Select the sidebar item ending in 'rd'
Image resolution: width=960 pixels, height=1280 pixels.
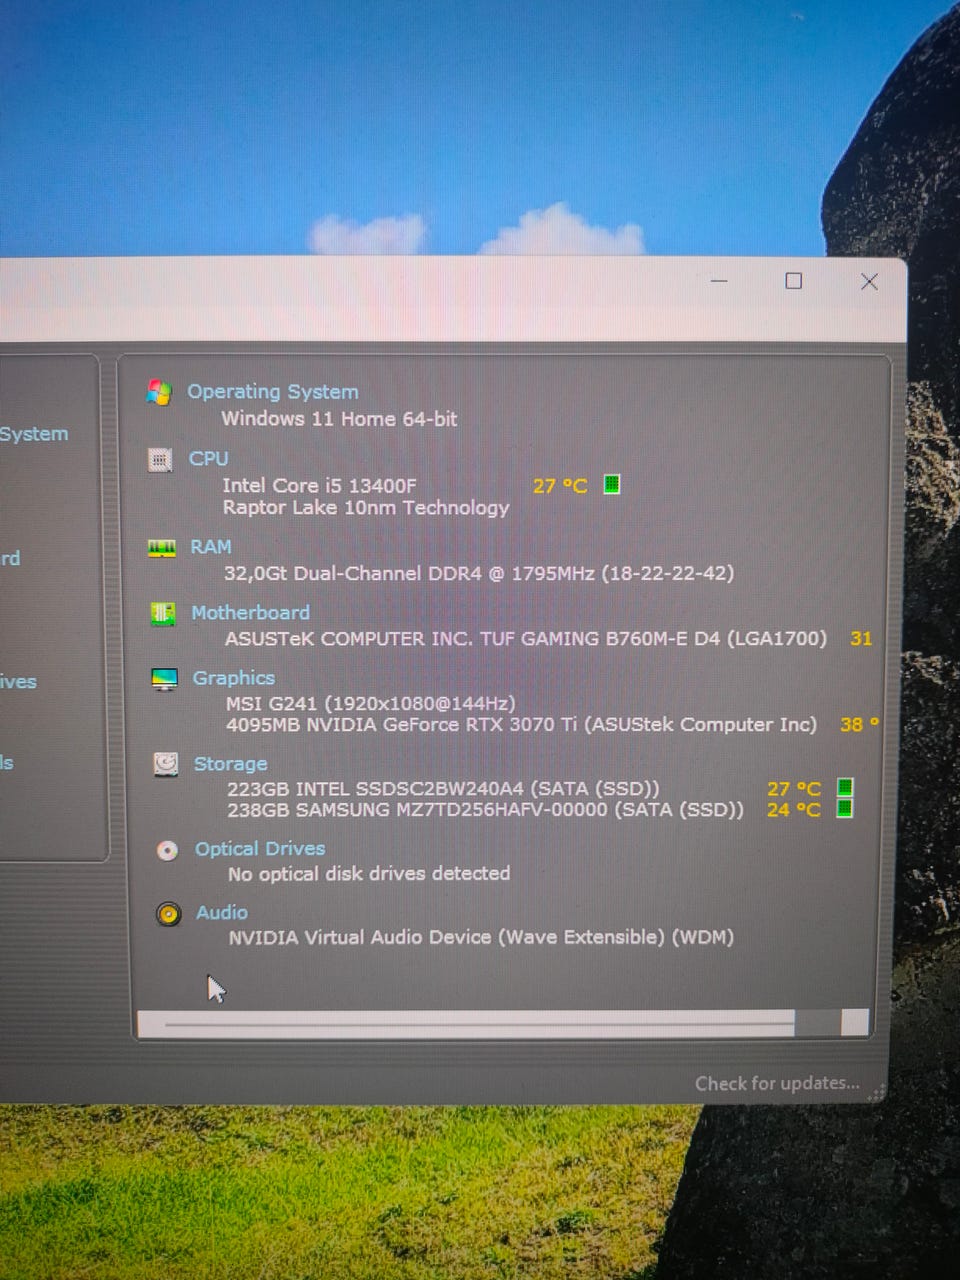pyautogui.click(x=10, y=558)
